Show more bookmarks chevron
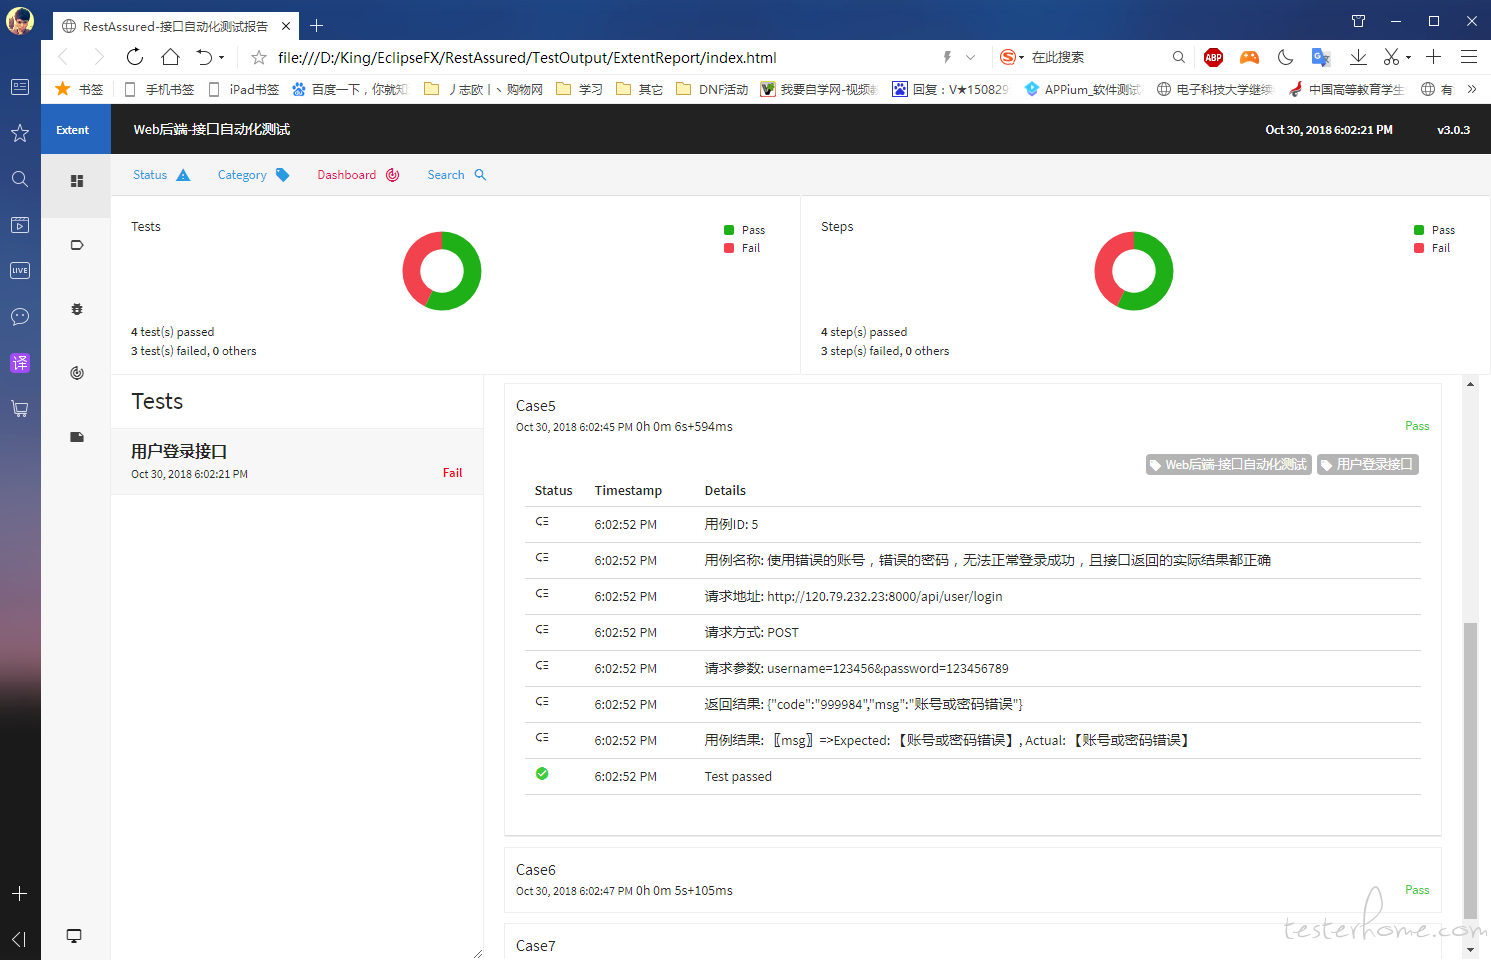1491x960 pixels. [x=1472, y=89]
